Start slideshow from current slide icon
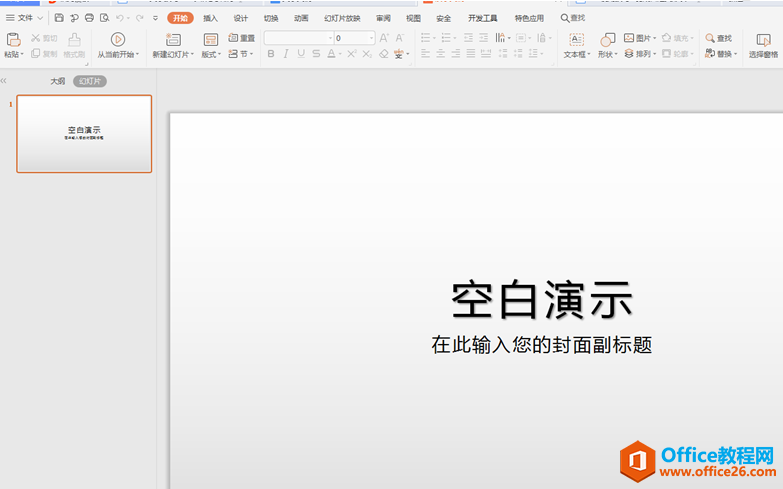 [118, 39]
